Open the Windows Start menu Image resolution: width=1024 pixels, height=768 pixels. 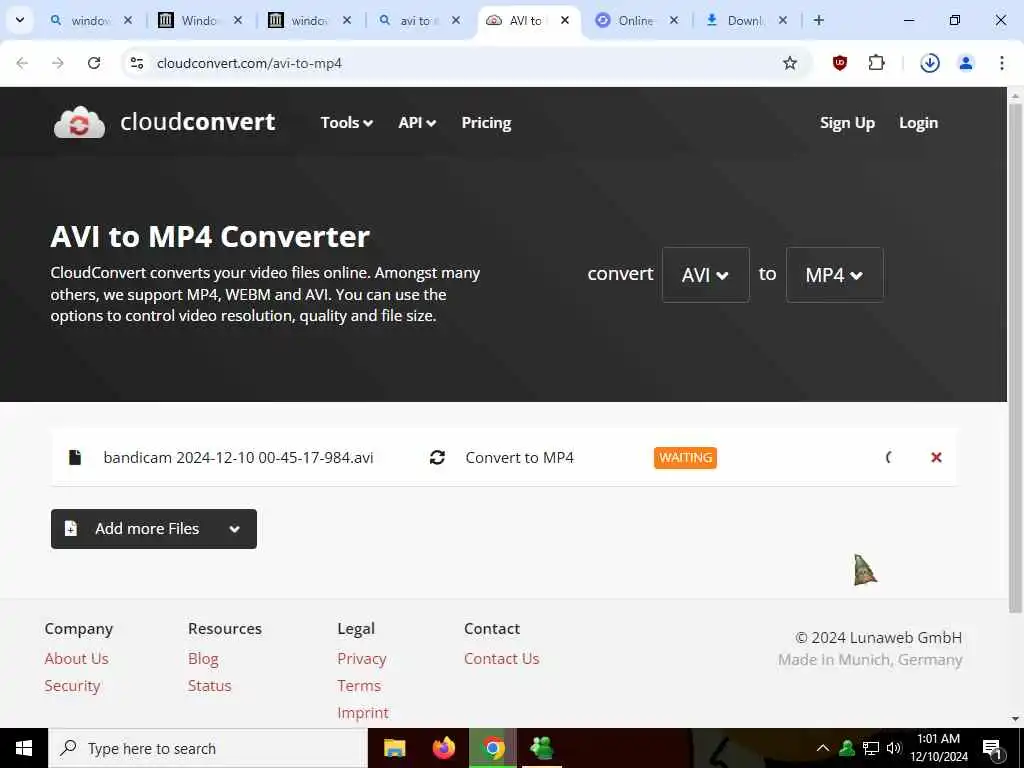click(x=24, y=748)
